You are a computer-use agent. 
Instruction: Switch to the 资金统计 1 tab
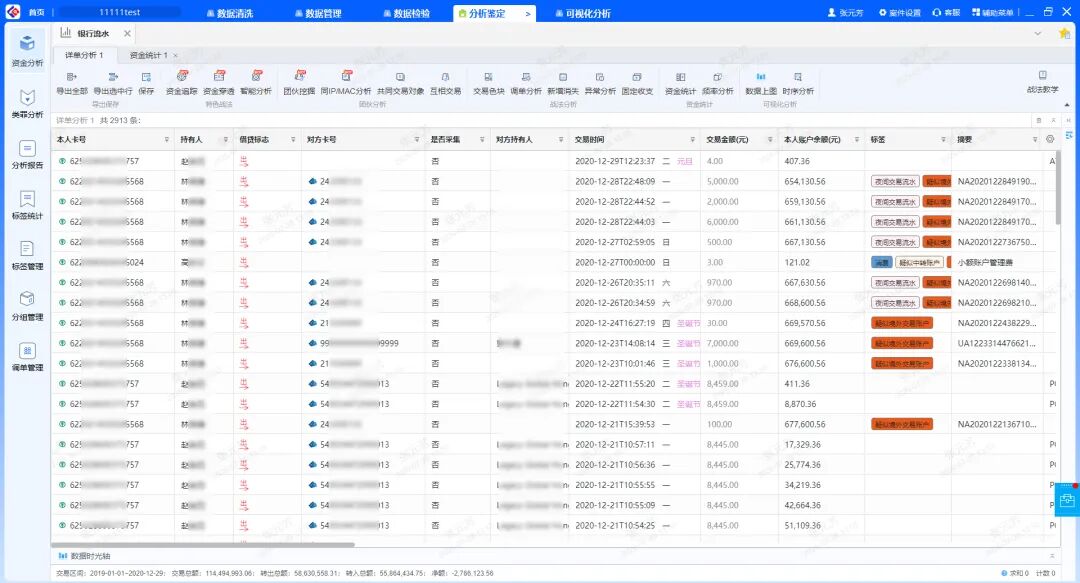coord(149,55)
